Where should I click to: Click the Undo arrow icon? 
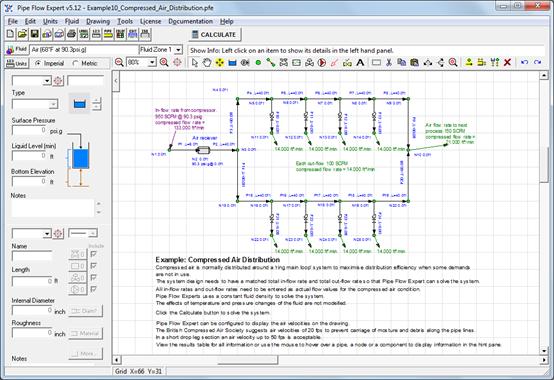click(x=524, y=63)
